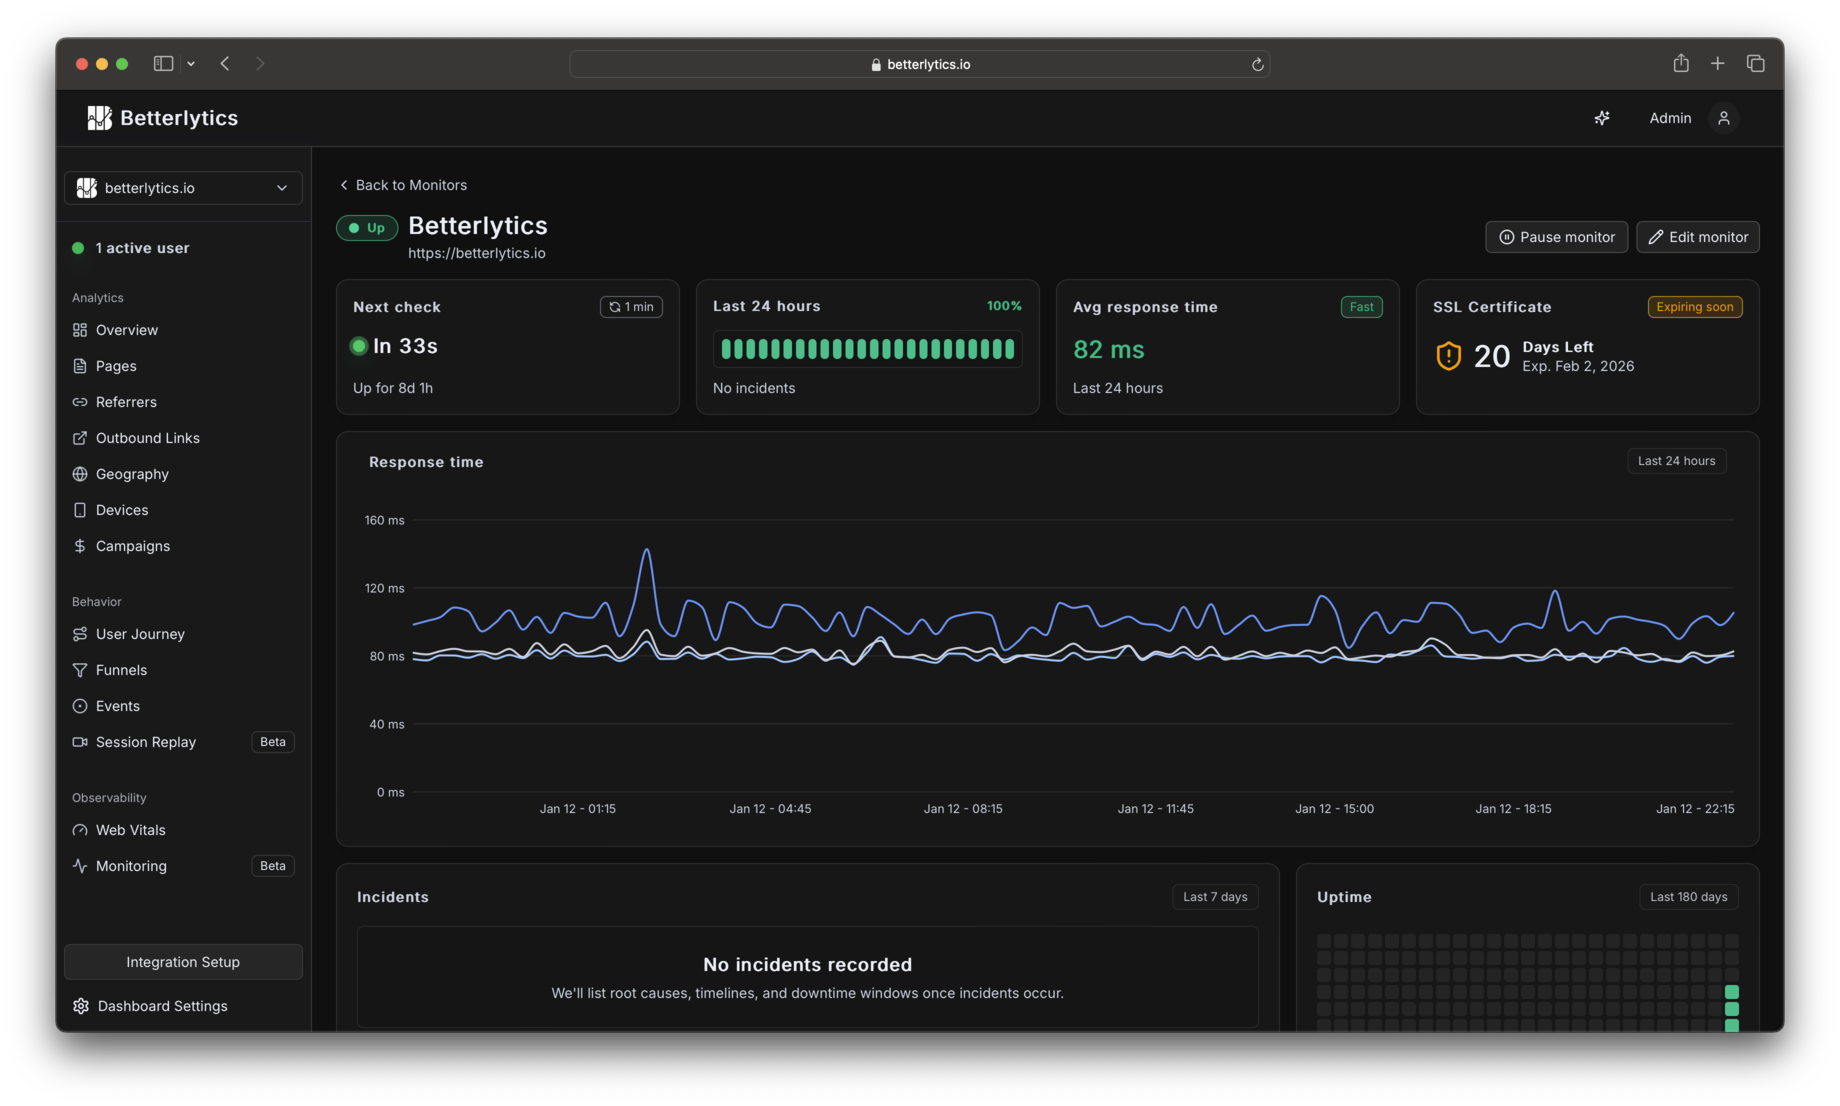The image size is (1840, 1106).
Task: Click the Monitoring pulse icon
Action: pyautogui.click(x=80, y=866)
